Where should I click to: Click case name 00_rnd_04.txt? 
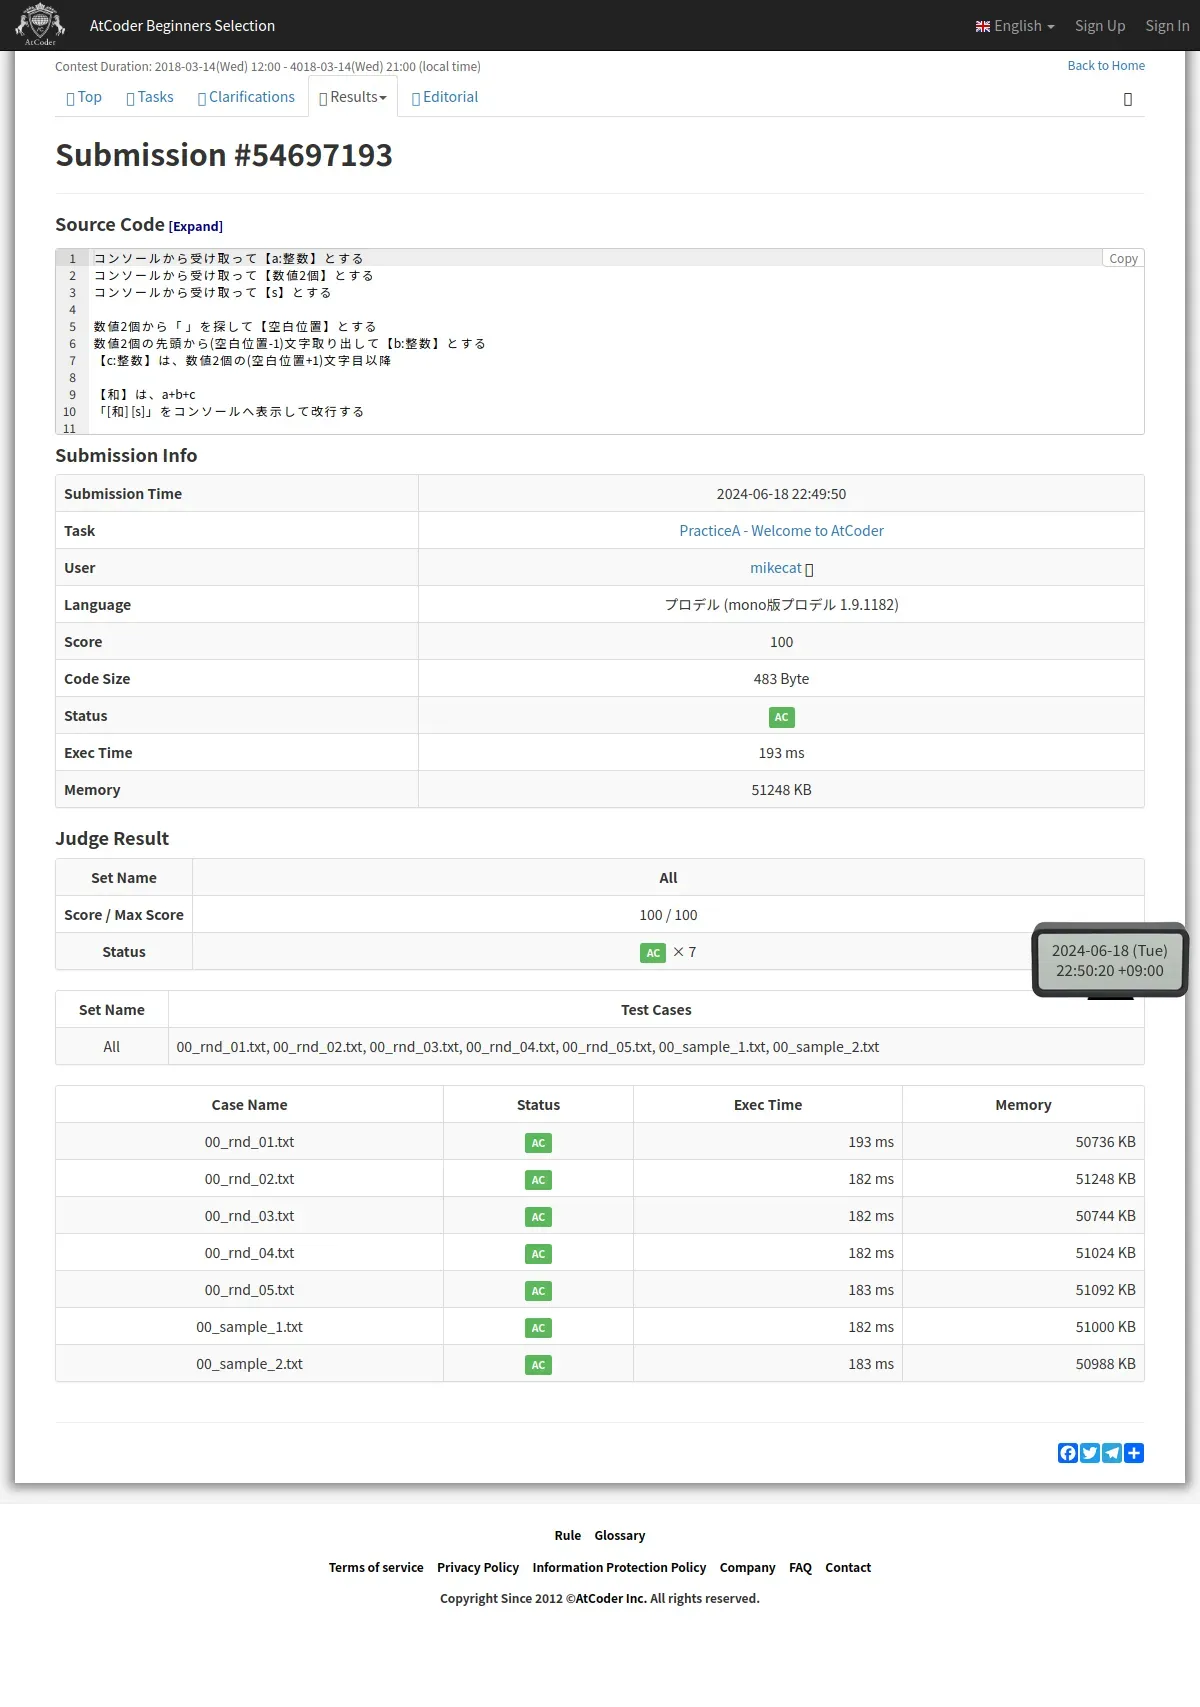[249, 1253]
